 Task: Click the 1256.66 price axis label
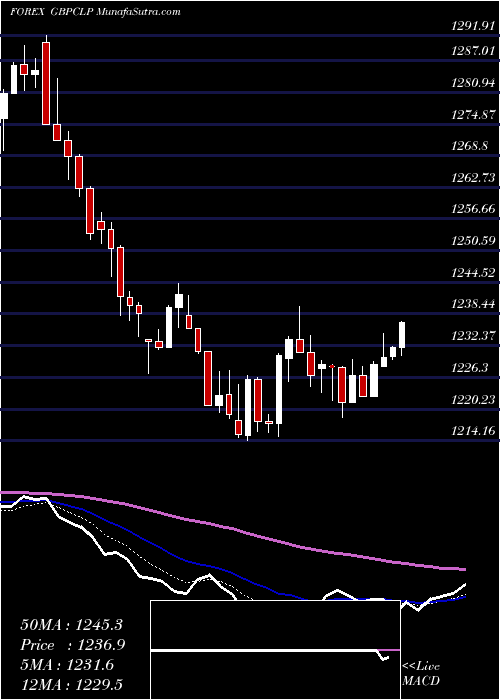point(473,209)
